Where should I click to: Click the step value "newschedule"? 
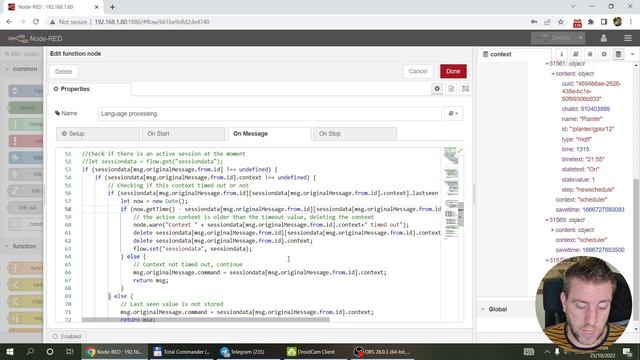(x=595, y=189)
